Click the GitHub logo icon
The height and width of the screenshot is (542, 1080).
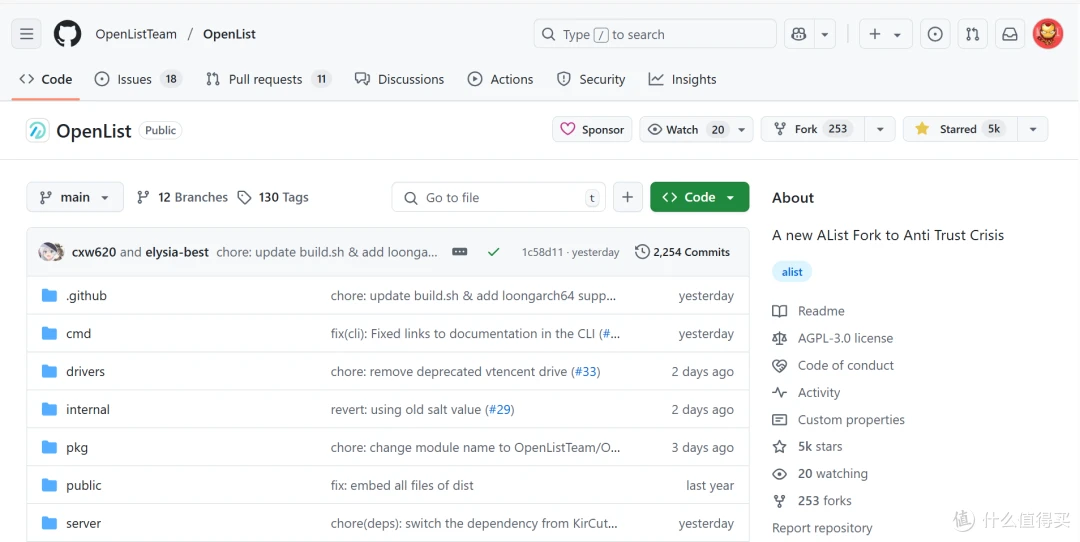pyautogui.click(x=67, y=34)
